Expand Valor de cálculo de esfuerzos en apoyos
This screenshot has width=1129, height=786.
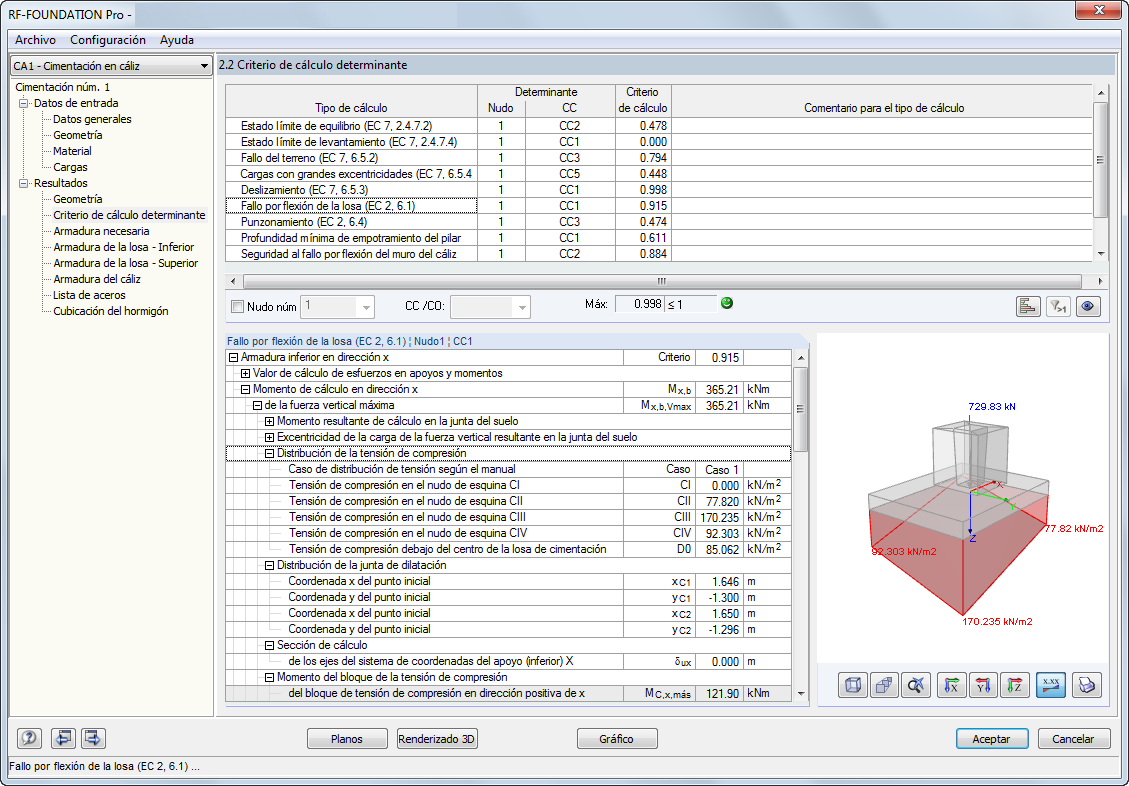(x=246, y=373)
